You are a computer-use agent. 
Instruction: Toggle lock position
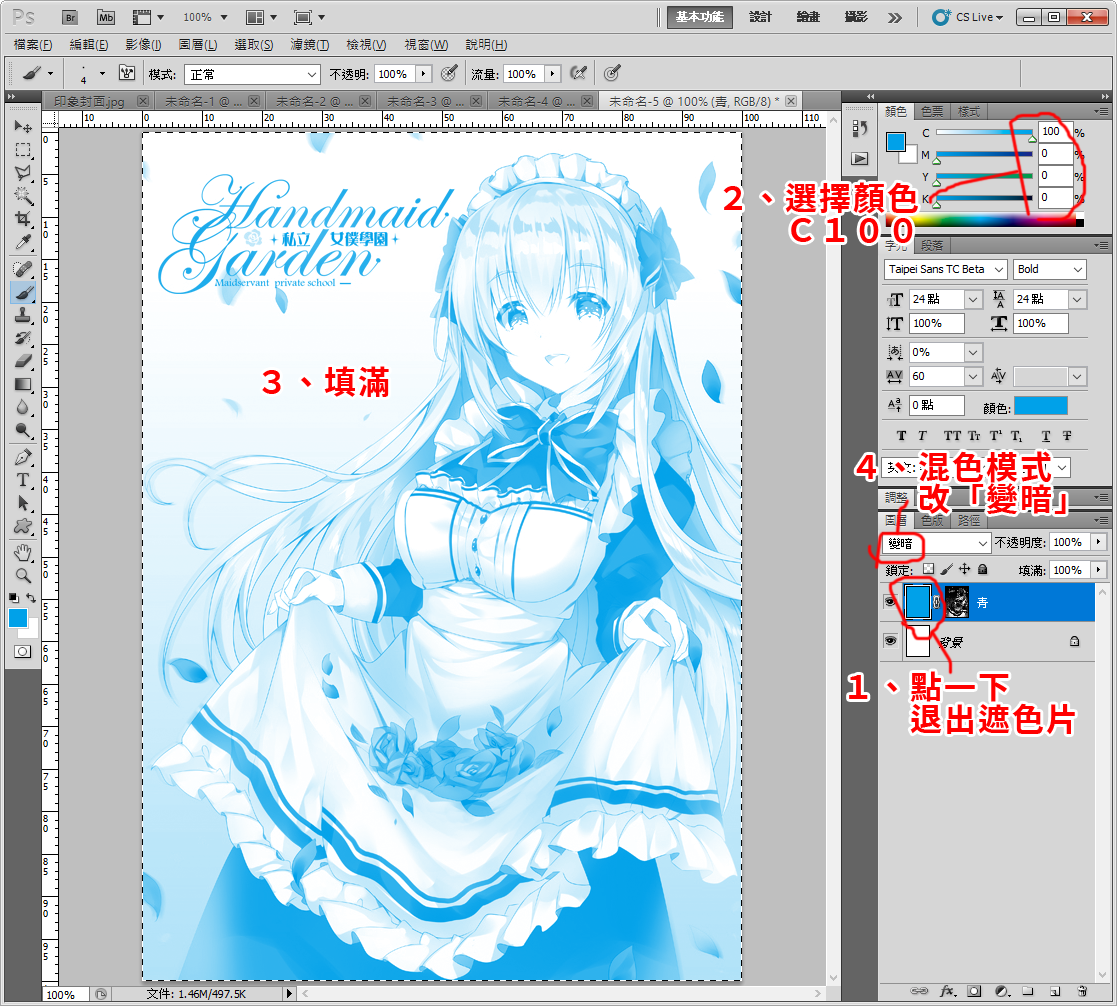click(x=965, y=569)
